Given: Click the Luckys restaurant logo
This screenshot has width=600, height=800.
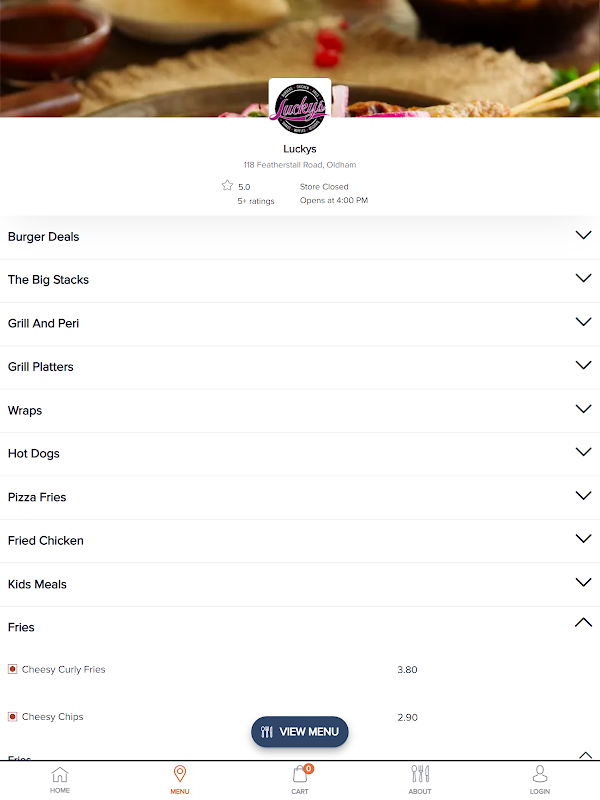Looking at the screenshot, I should [300, 108].
